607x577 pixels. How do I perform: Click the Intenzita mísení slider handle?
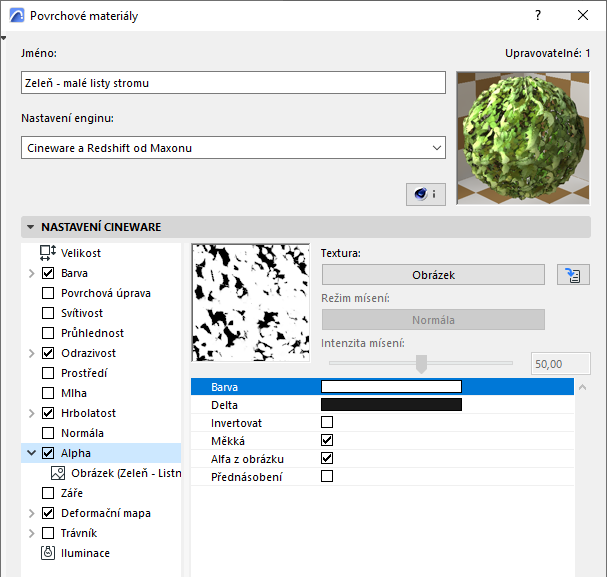pos(421,364)
